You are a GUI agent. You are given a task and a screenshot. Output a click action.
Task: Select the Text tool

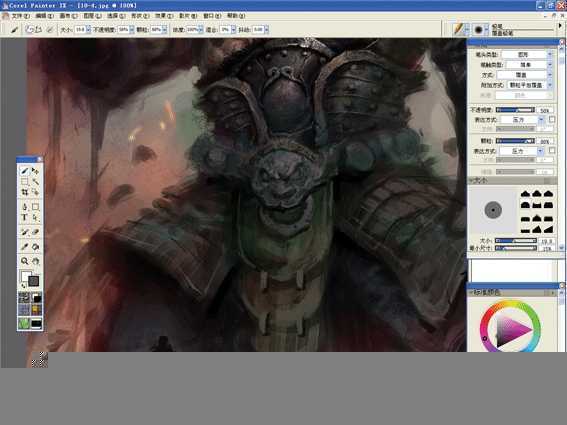(x=24, y=218)
